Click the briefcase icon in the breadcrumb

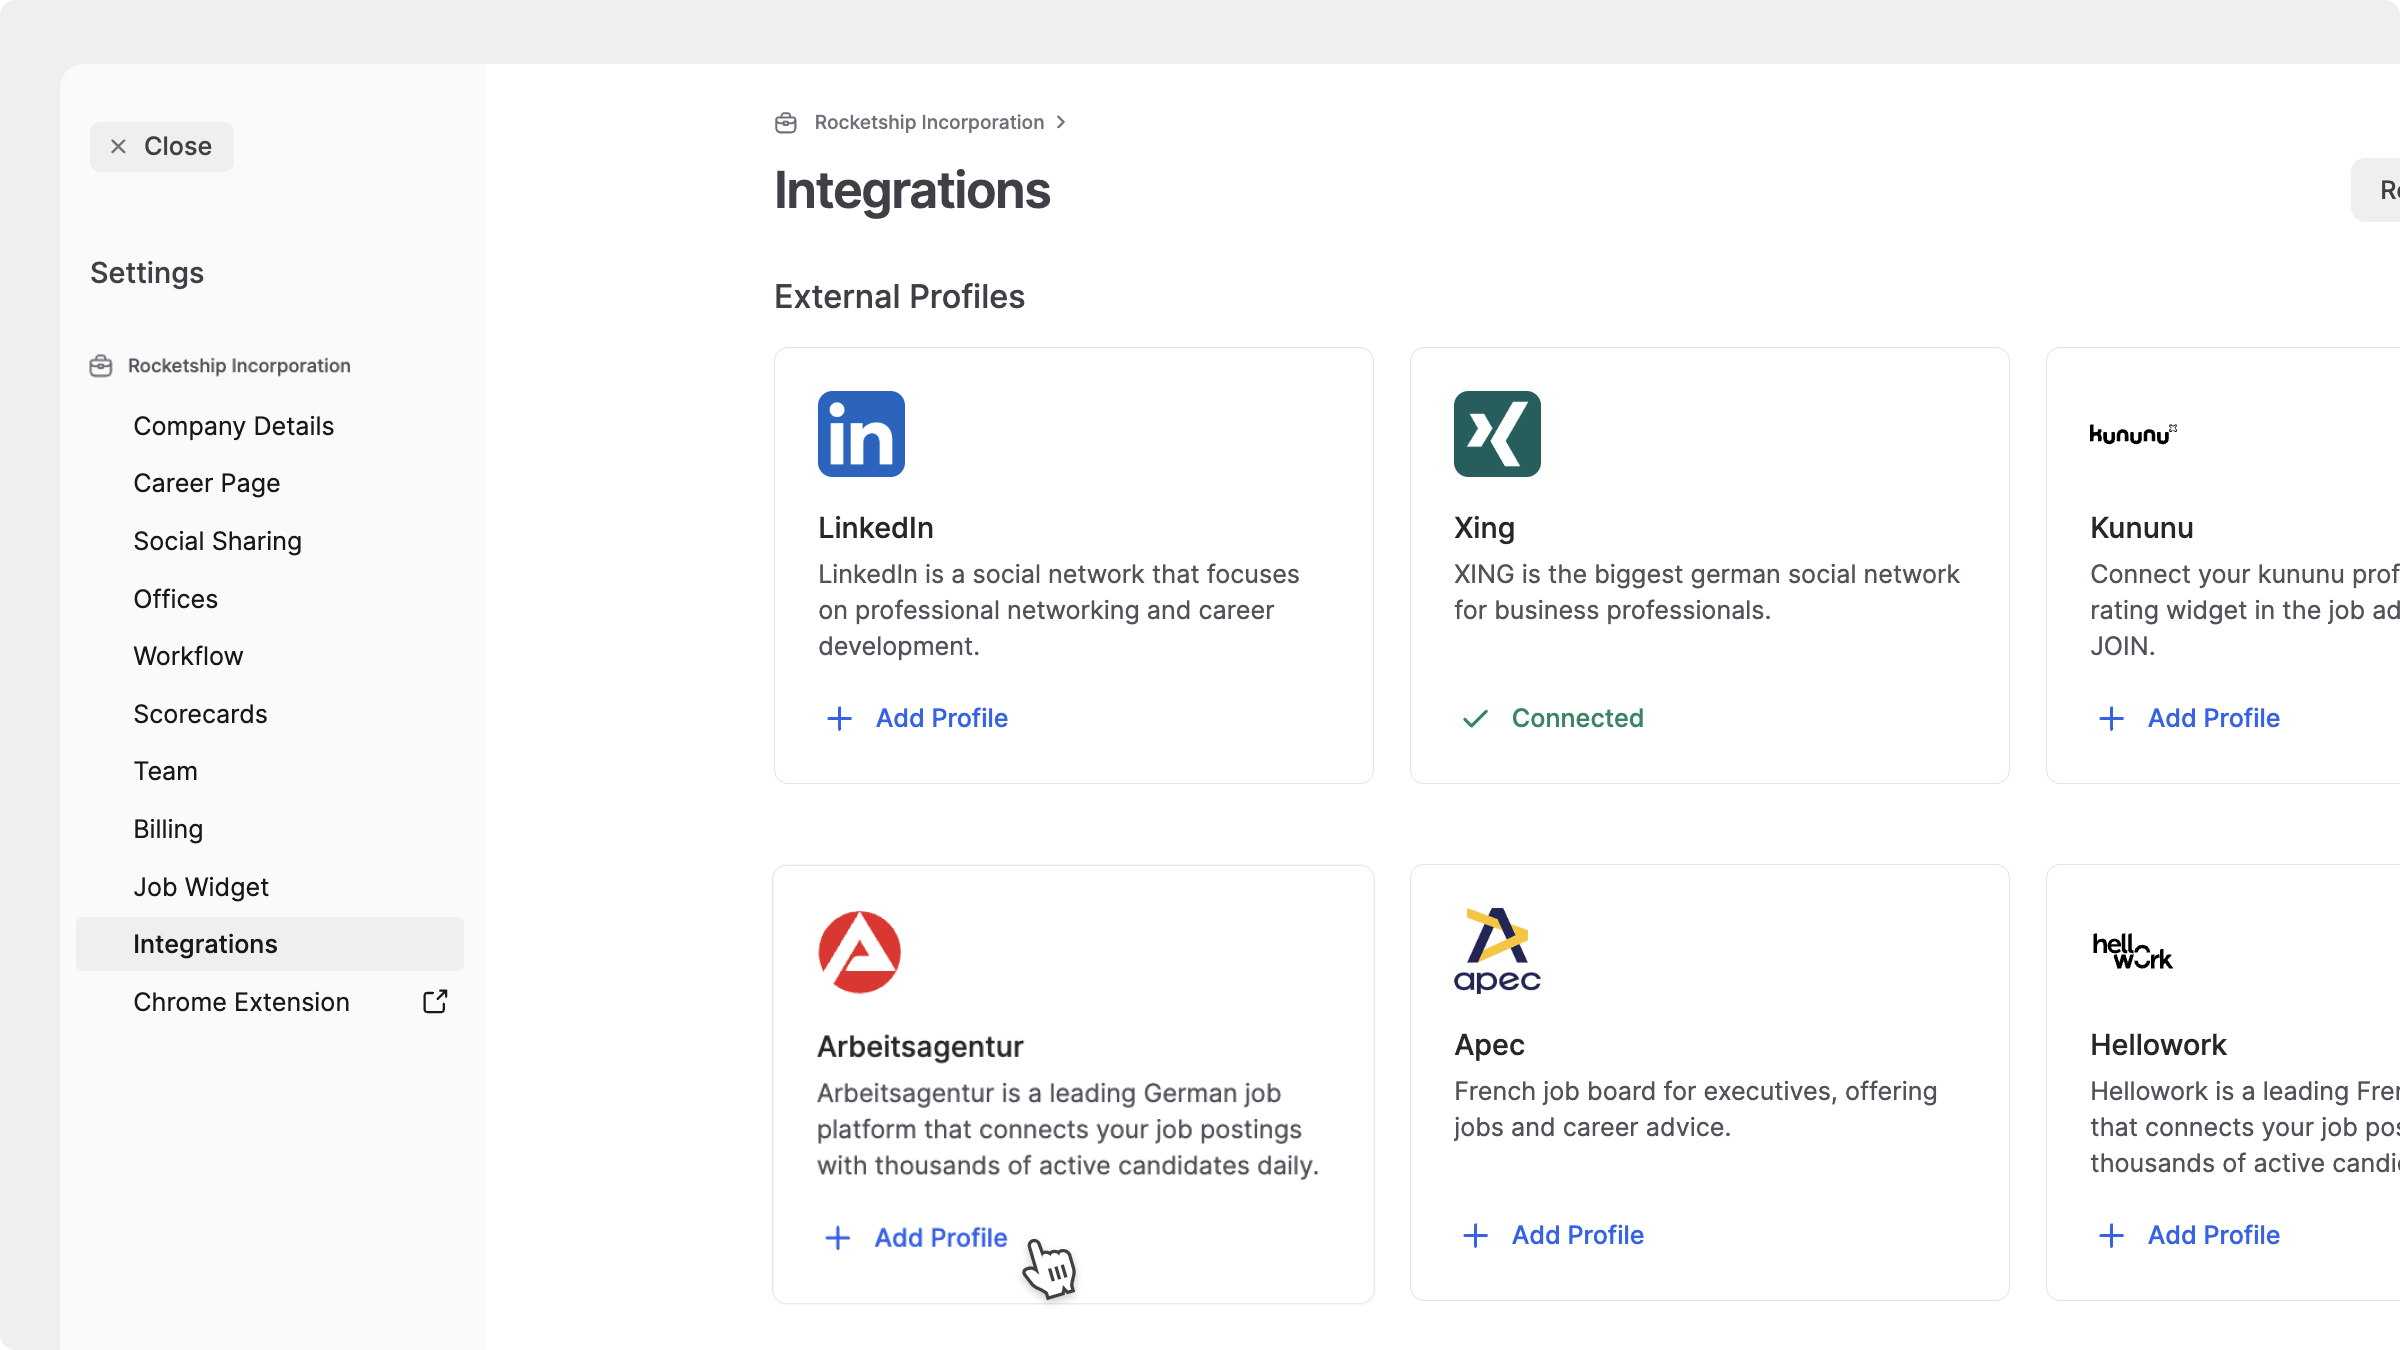tap(786, 122)
